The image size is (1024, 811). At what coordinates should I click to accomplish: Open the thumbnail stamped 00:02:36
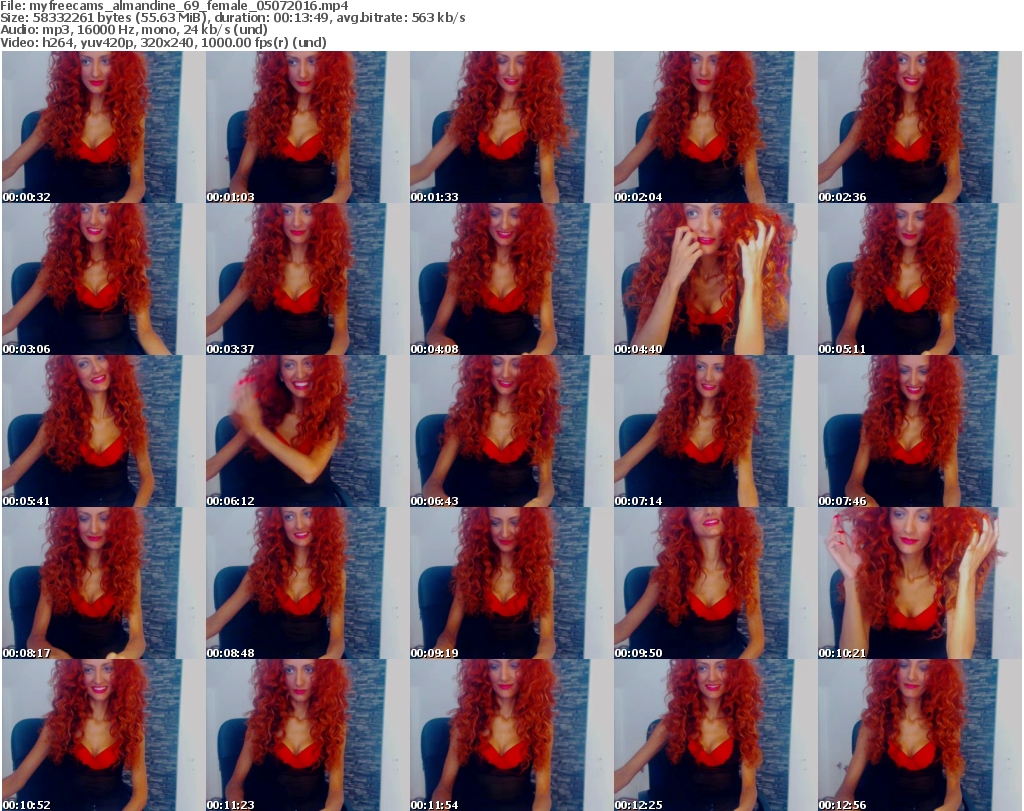click(919, 127)
